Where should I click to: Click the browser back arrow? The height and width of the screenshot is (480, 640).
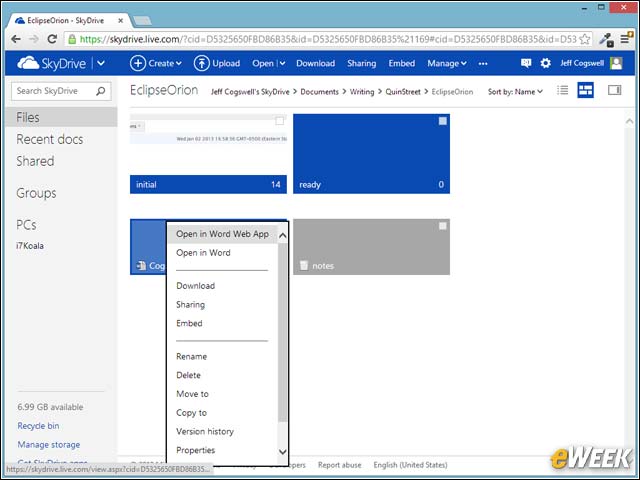(x=16, y=39)
